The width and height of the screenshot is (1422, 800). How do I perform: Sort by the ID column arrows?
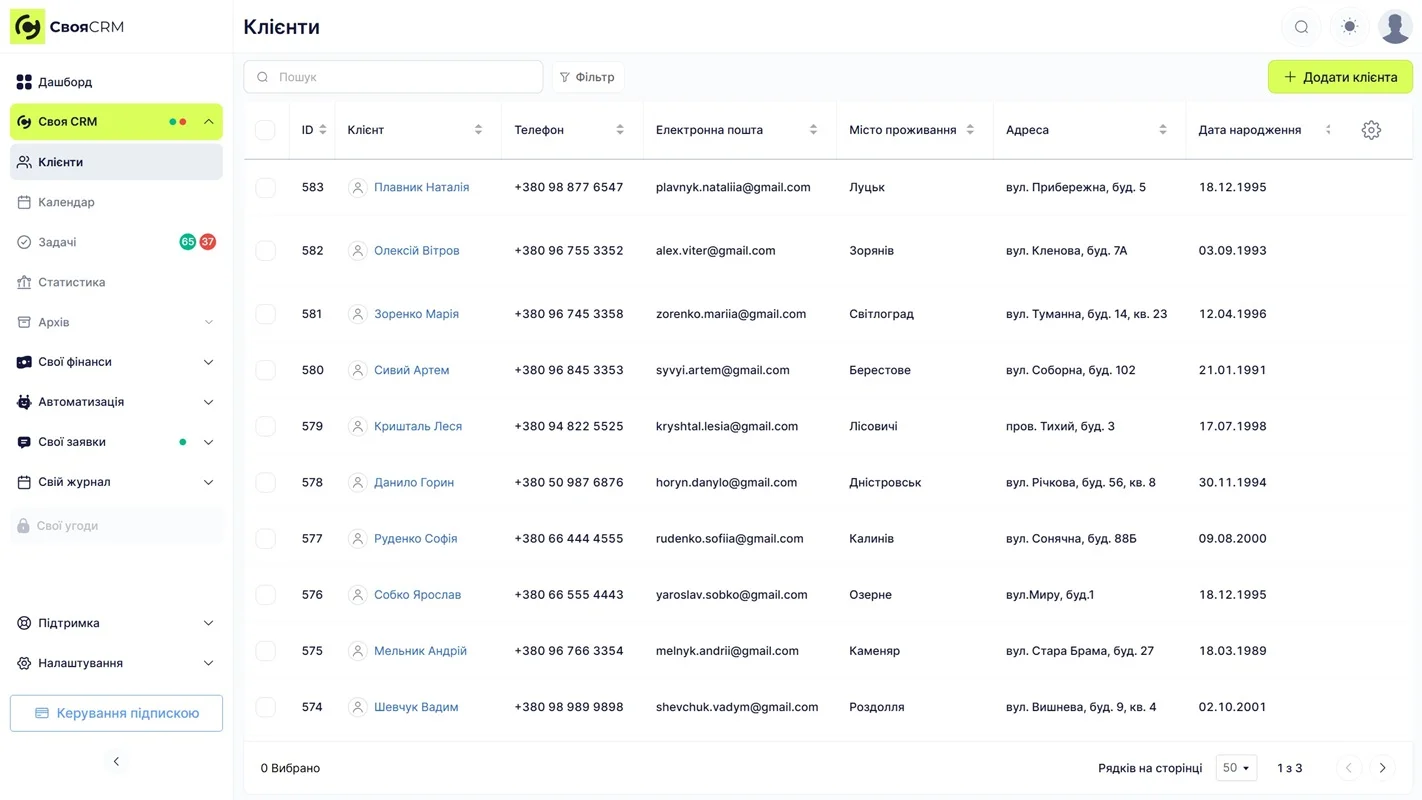(322, 130)
